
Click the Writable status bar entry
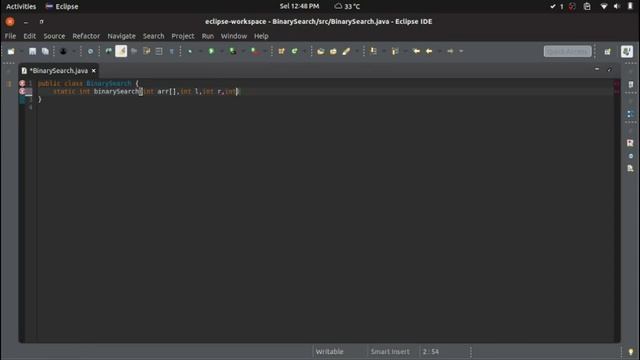329,351
